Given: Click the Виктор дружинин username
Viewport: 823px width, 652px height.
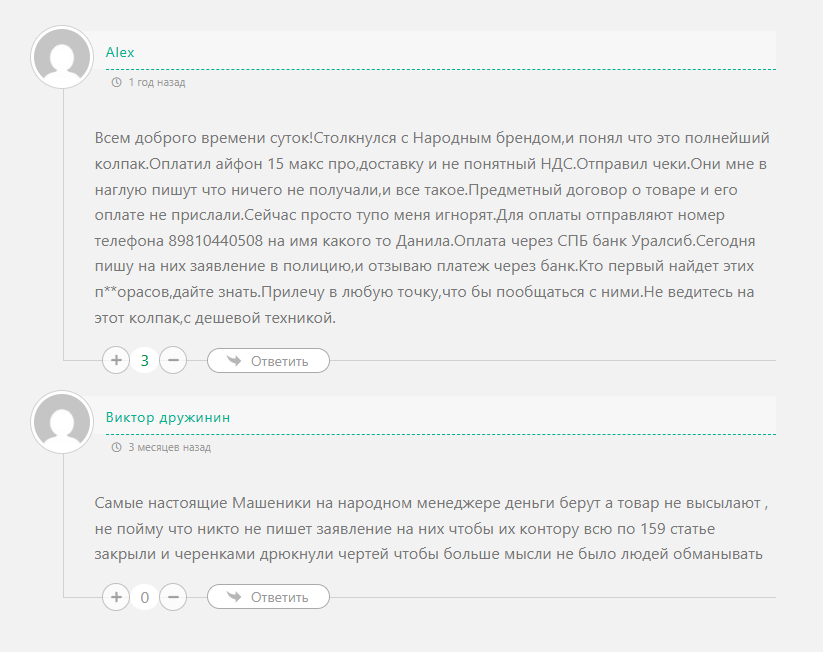Looking at the screenshot, I should click(168, 417).
